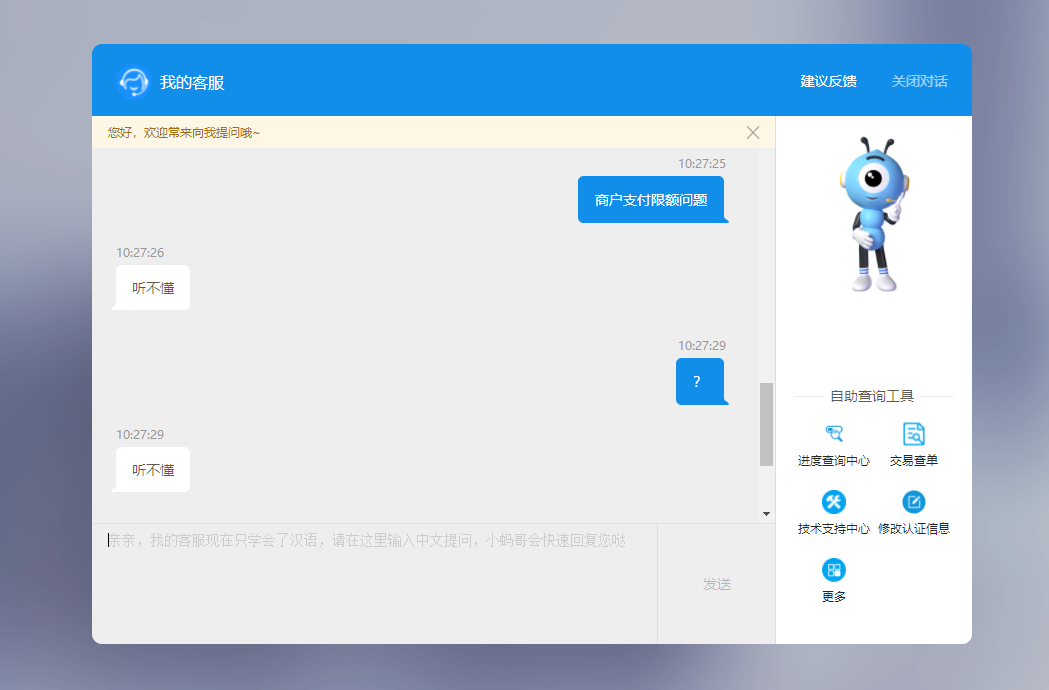Click the 听不懂 reply under 10:27:26
The height and width of the screenshot is (690, 1049).
(153, 288)
